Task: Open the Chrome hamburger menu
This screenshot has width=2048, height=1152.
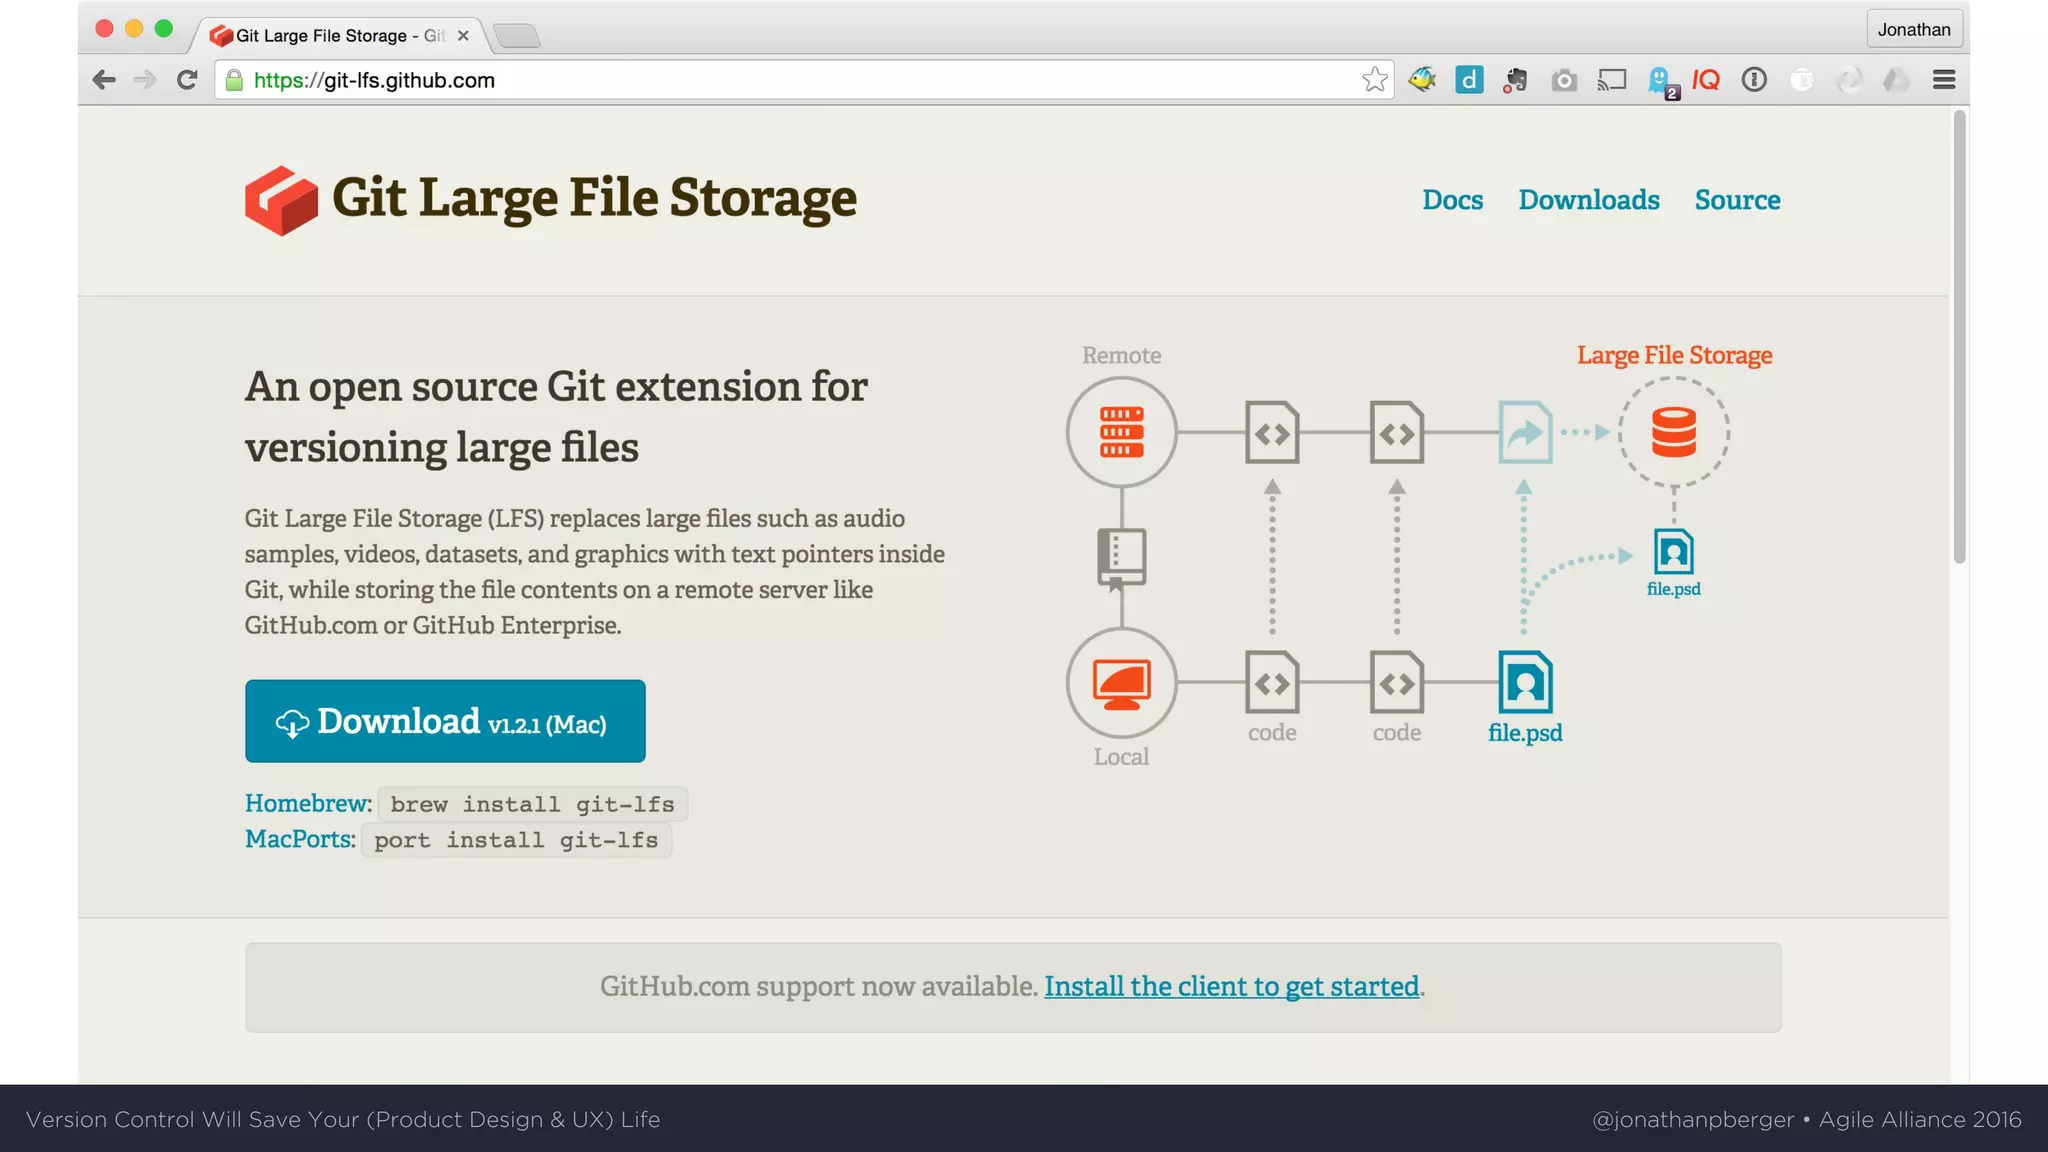Action: tap(1943, 80)
